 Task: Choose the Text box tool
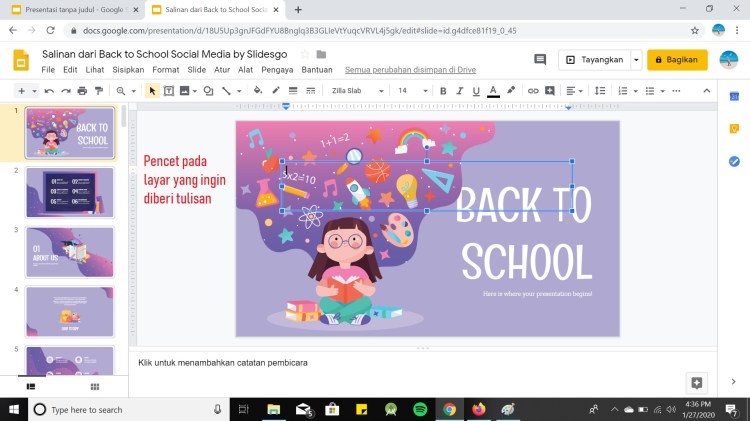point(169,91)
